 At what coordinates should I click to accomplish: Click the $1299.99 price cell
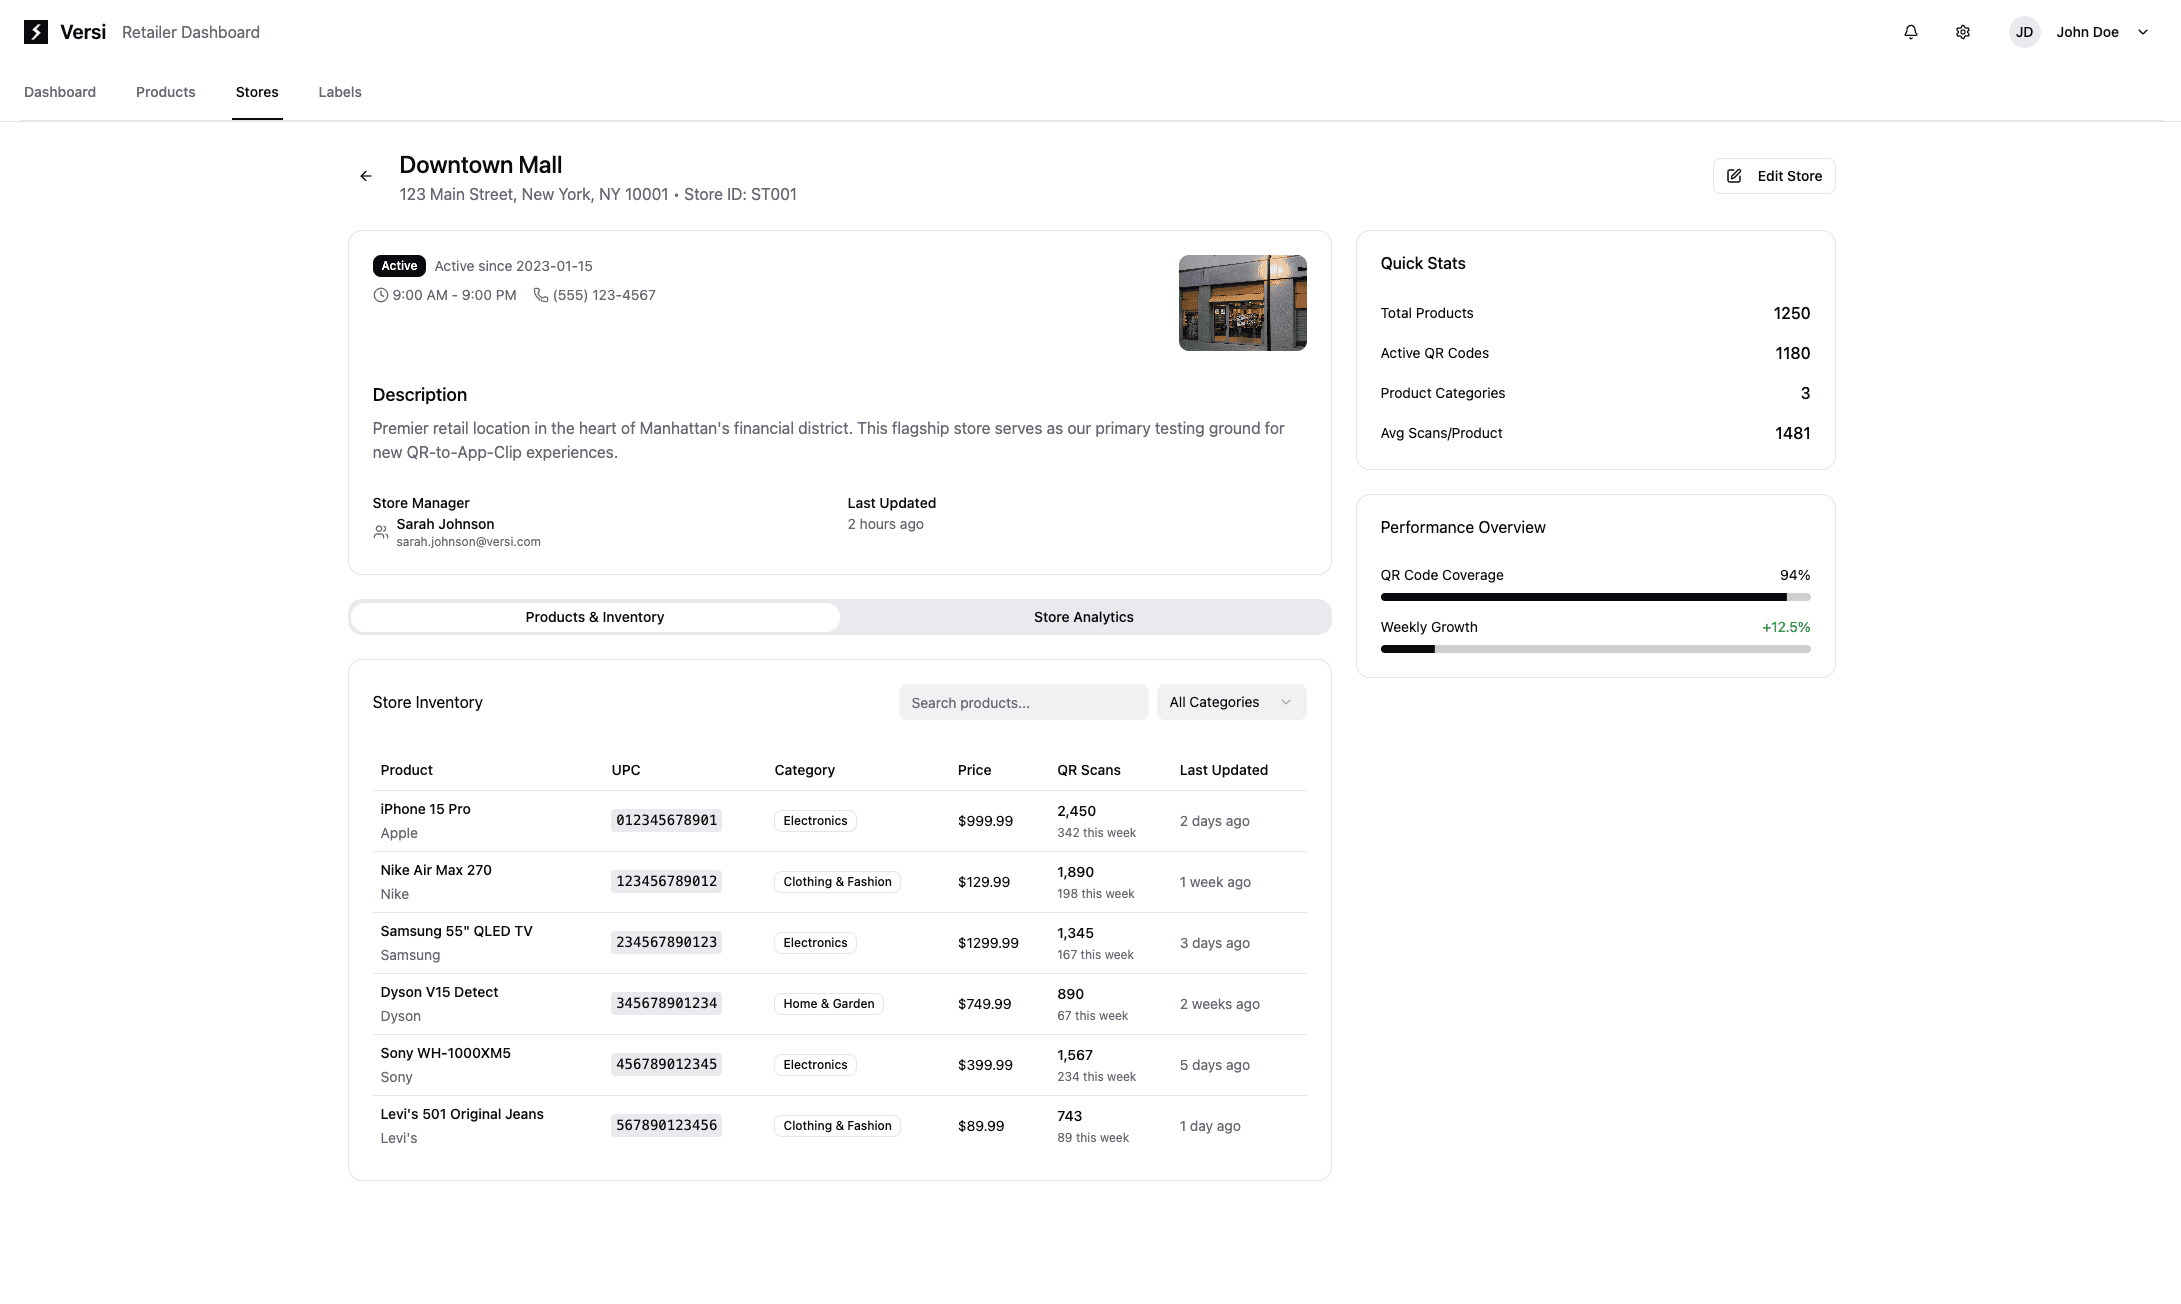click(988, 943)
